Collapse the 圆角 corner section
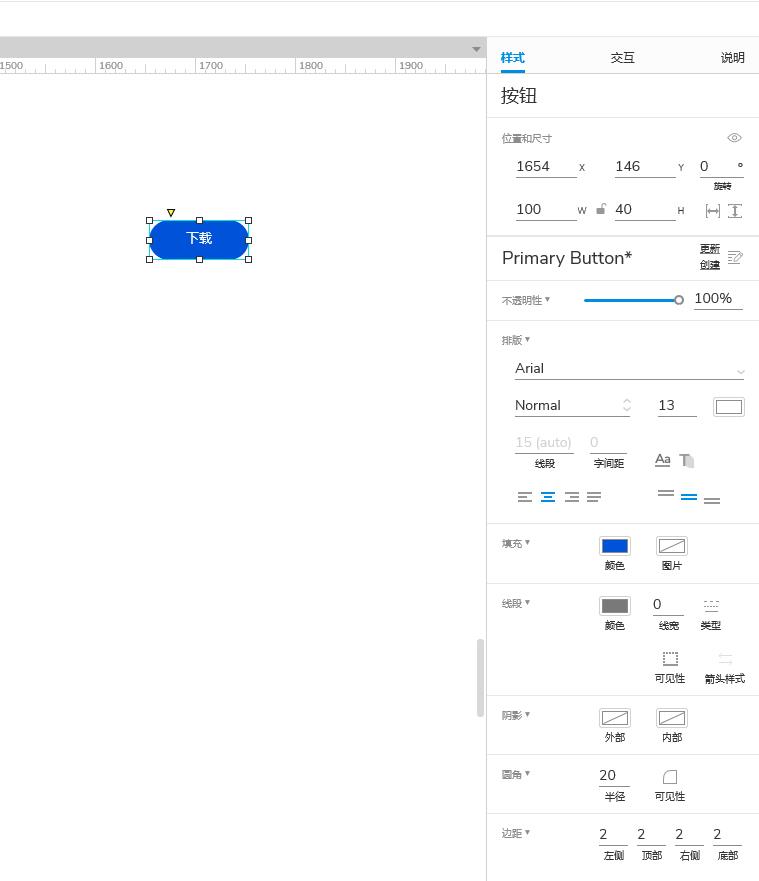This screenshot has width=759, height=881. [516, 774]
